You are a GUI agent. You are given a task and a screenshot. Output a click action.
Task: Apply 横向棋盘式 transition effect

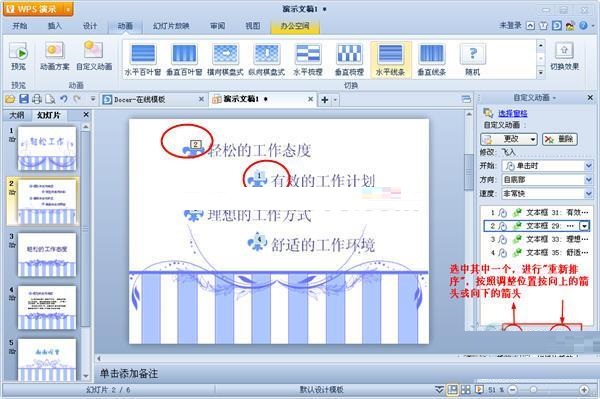[225, 60]
